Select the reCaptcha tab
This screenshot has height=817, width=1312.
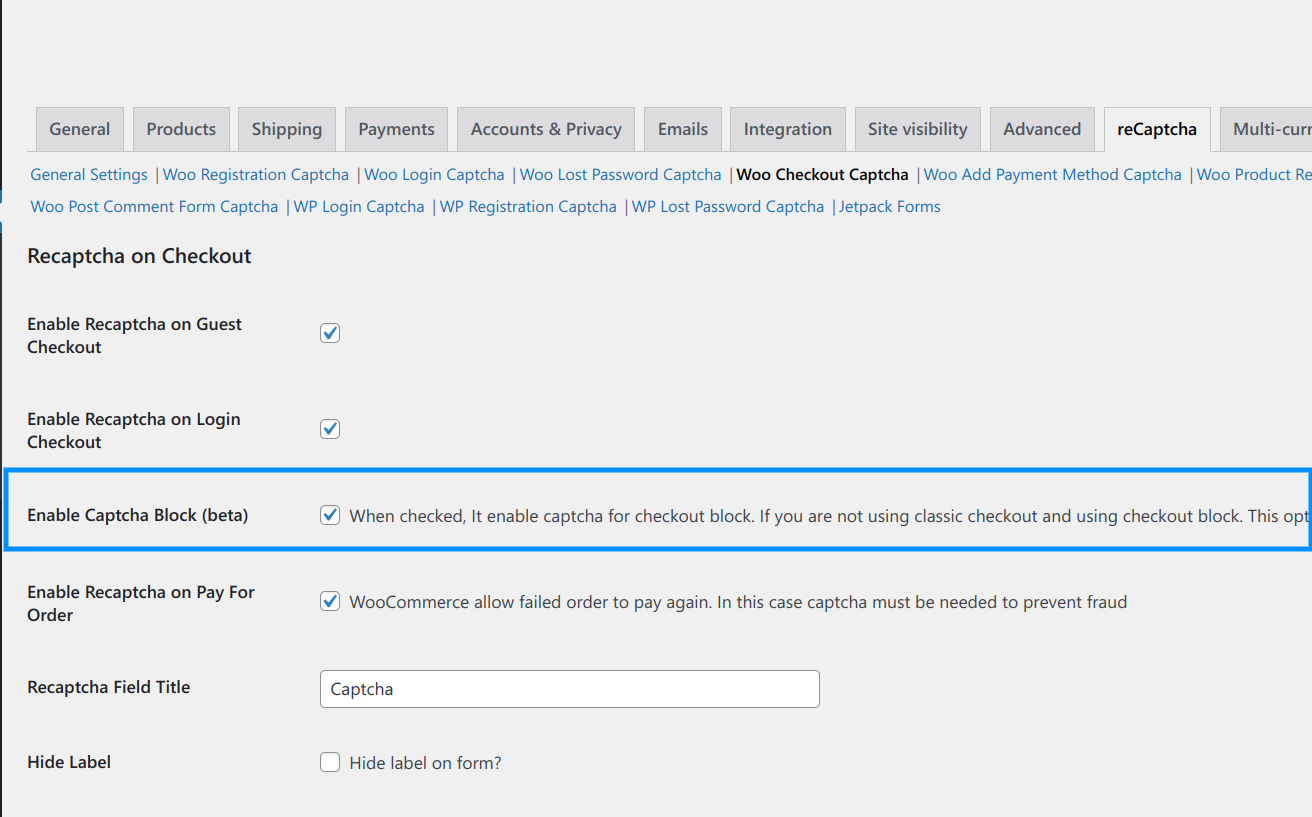(x=1157, y=129)
